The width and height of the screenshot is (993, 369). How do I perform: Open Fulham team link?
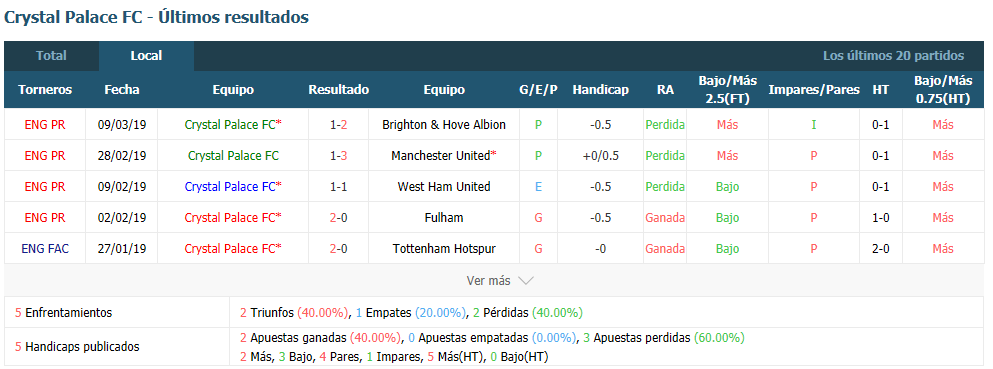coord(444,218)
